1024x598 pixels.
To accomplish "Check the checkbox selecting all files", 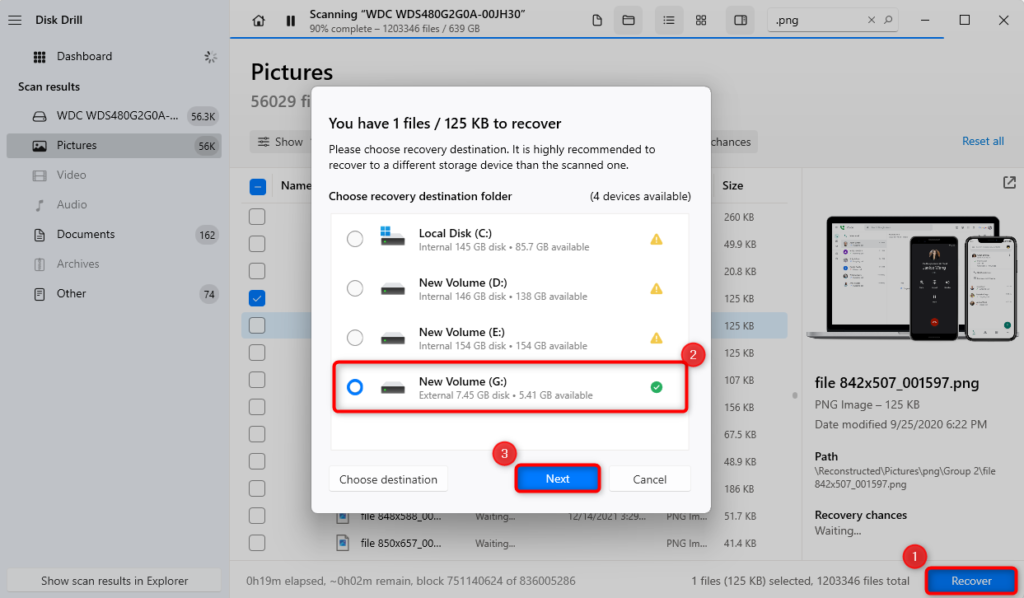I will pyautogui.click(x=257, y=185).
